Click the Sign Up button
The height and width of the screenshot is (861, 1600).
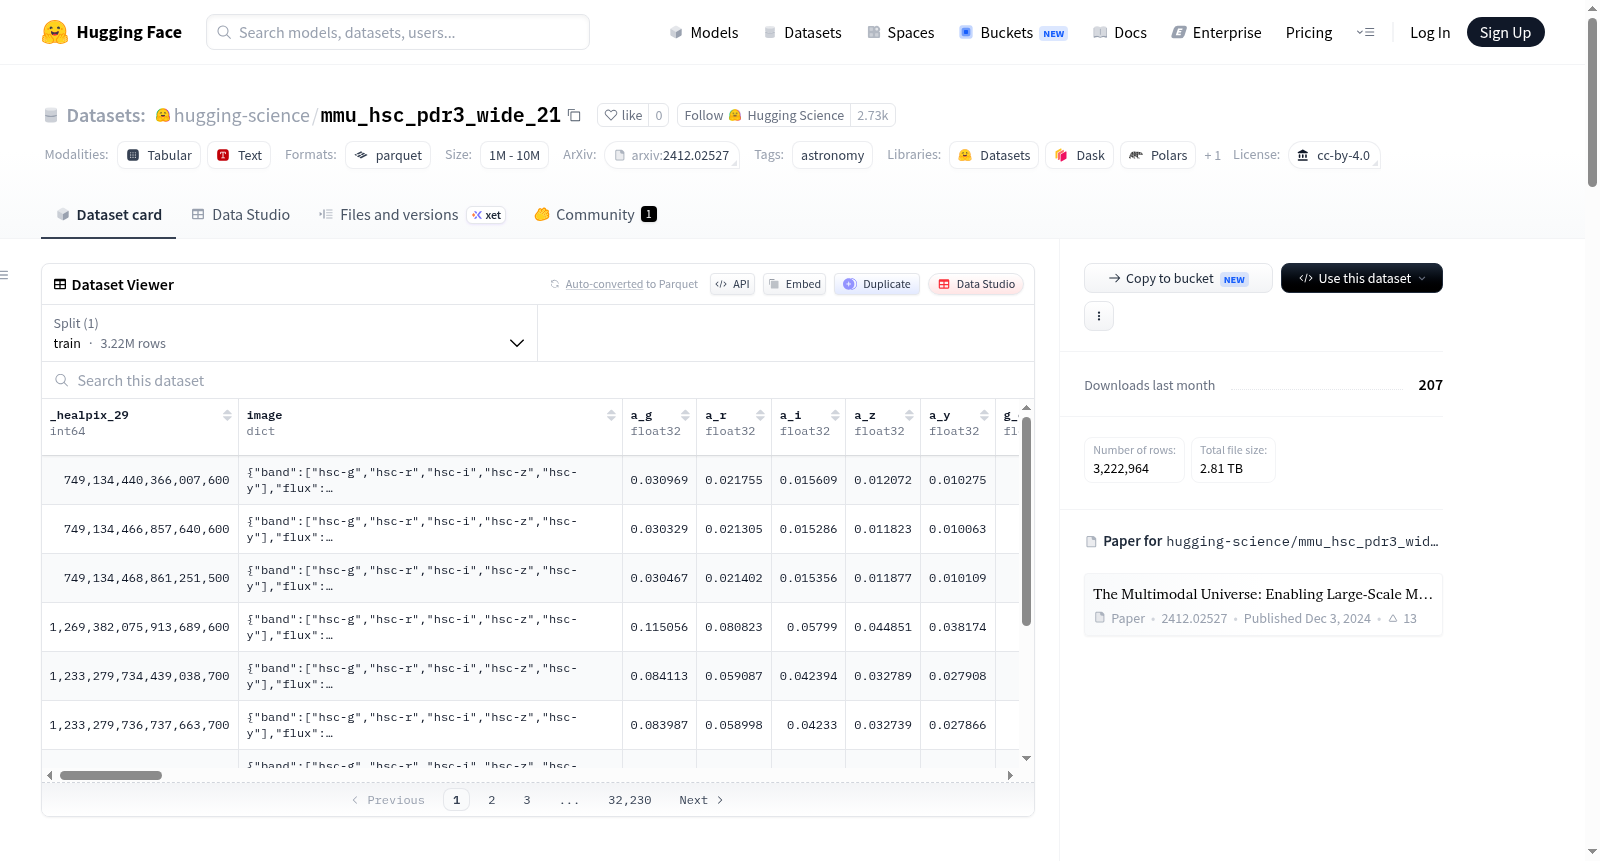(1505, 32)
